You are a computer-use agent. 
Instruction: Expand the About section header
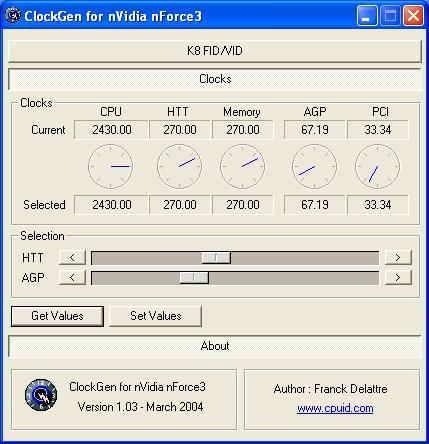click(x=215, y=346)
